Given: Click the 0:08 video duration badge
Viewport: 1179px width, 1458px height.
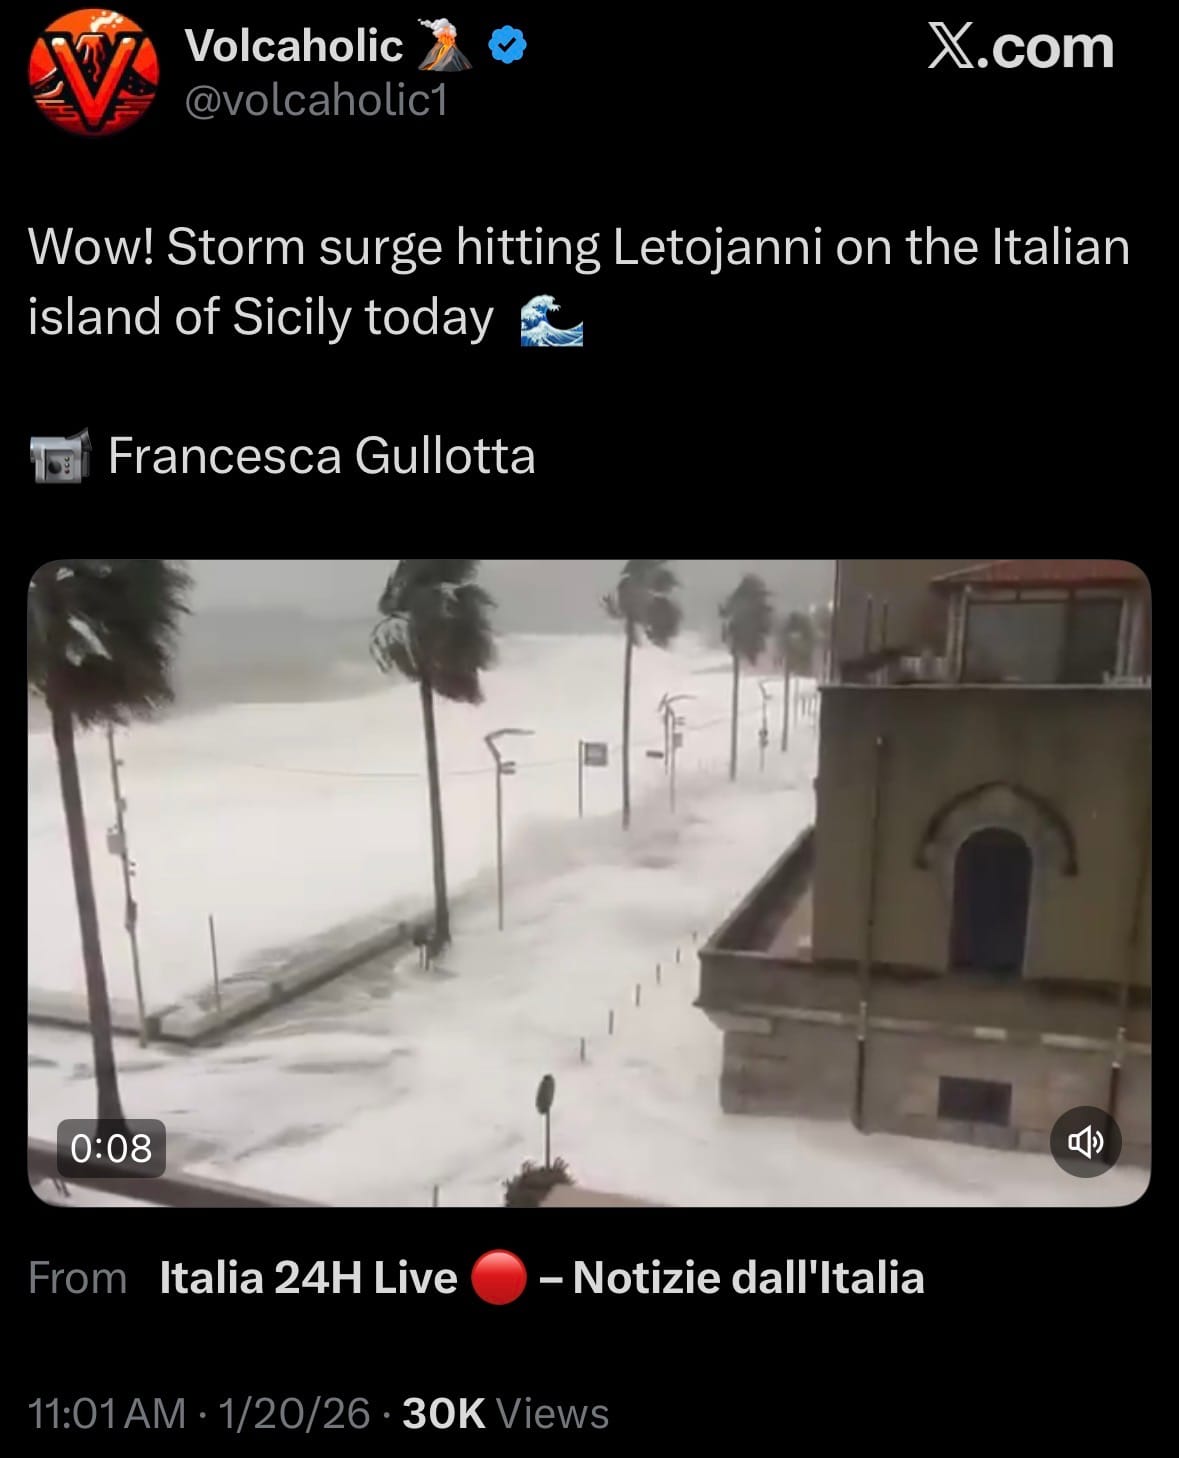Looking at the screenshot, I should tap(111, 1147).
